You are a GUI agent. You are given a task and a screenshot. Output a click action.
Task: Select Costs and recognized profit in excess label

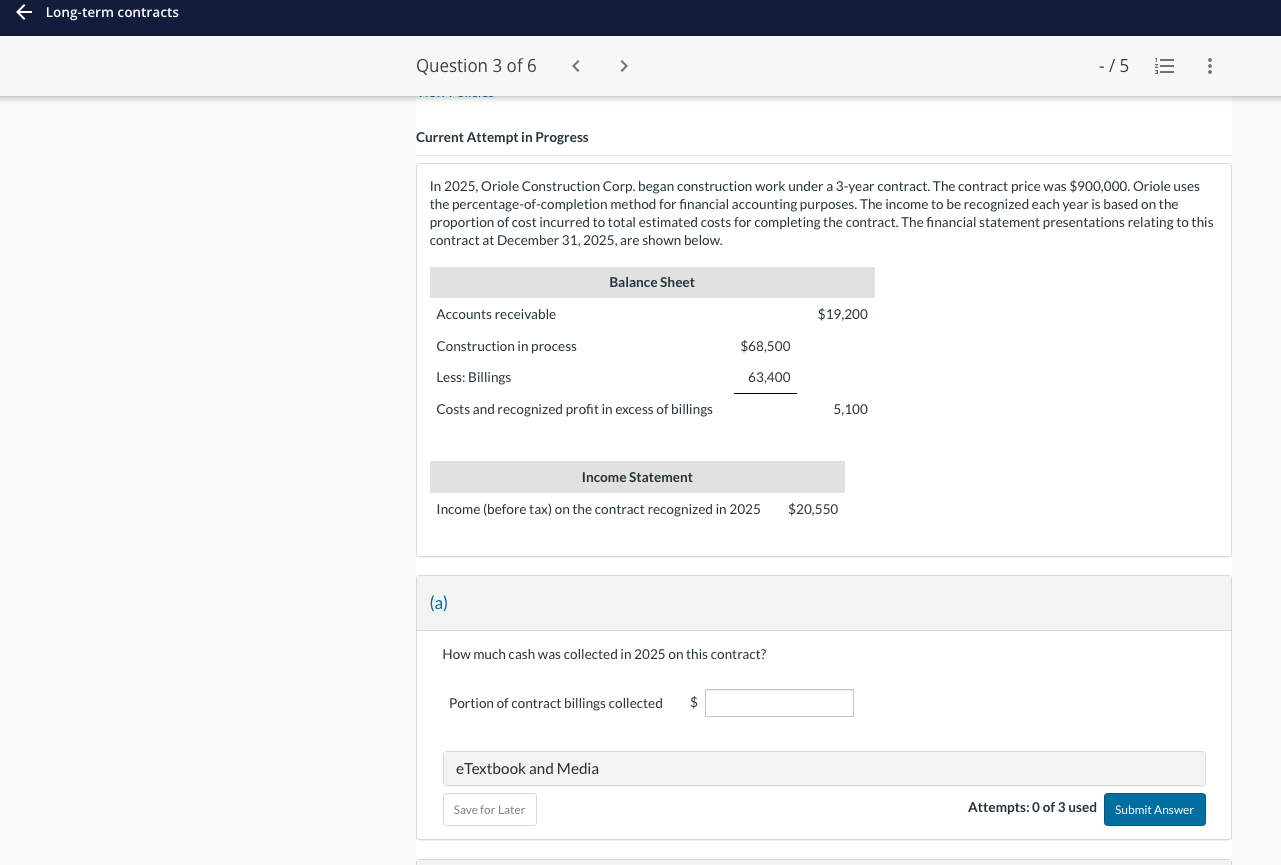click(574, 409)
